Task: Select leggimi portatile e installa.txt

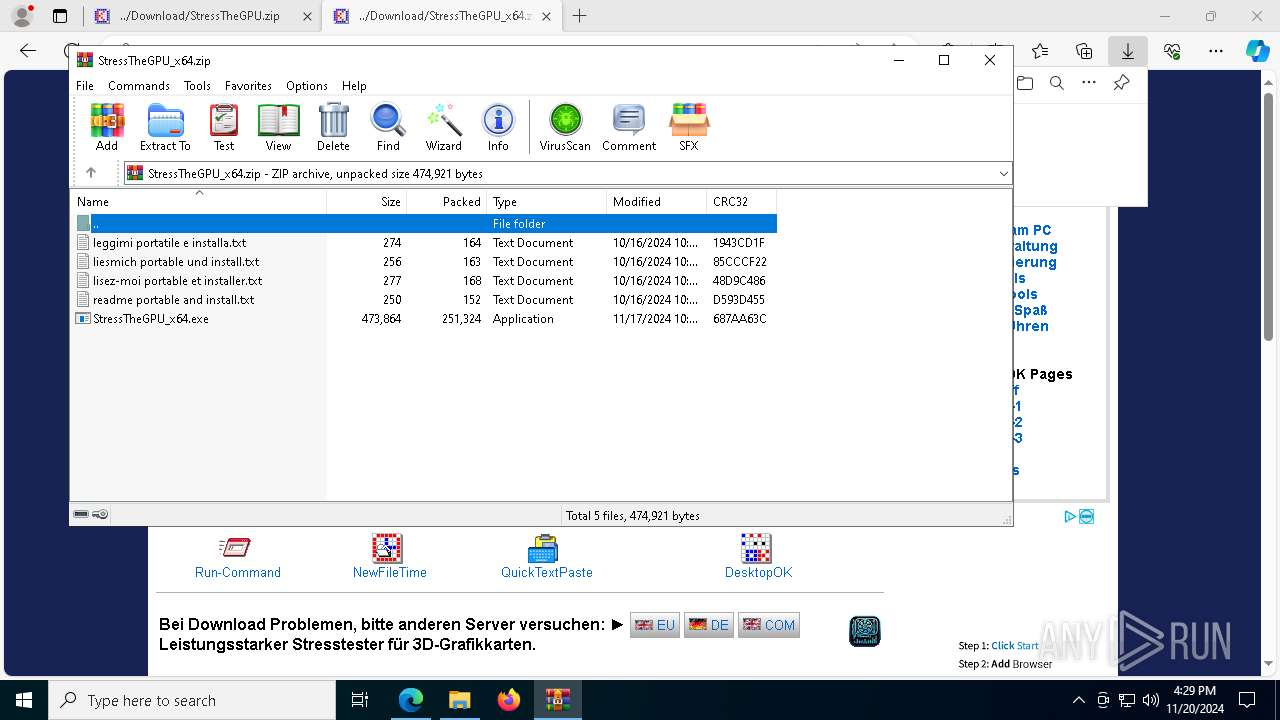Action: (x=424, y=243)
